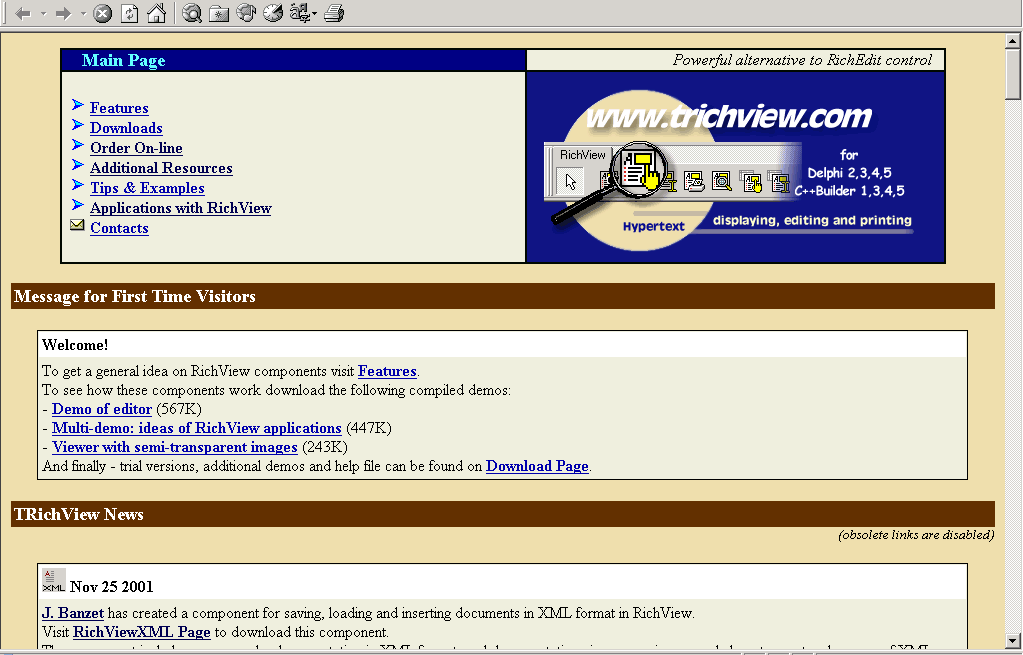Open the Search pane icon

pos(192,14)
